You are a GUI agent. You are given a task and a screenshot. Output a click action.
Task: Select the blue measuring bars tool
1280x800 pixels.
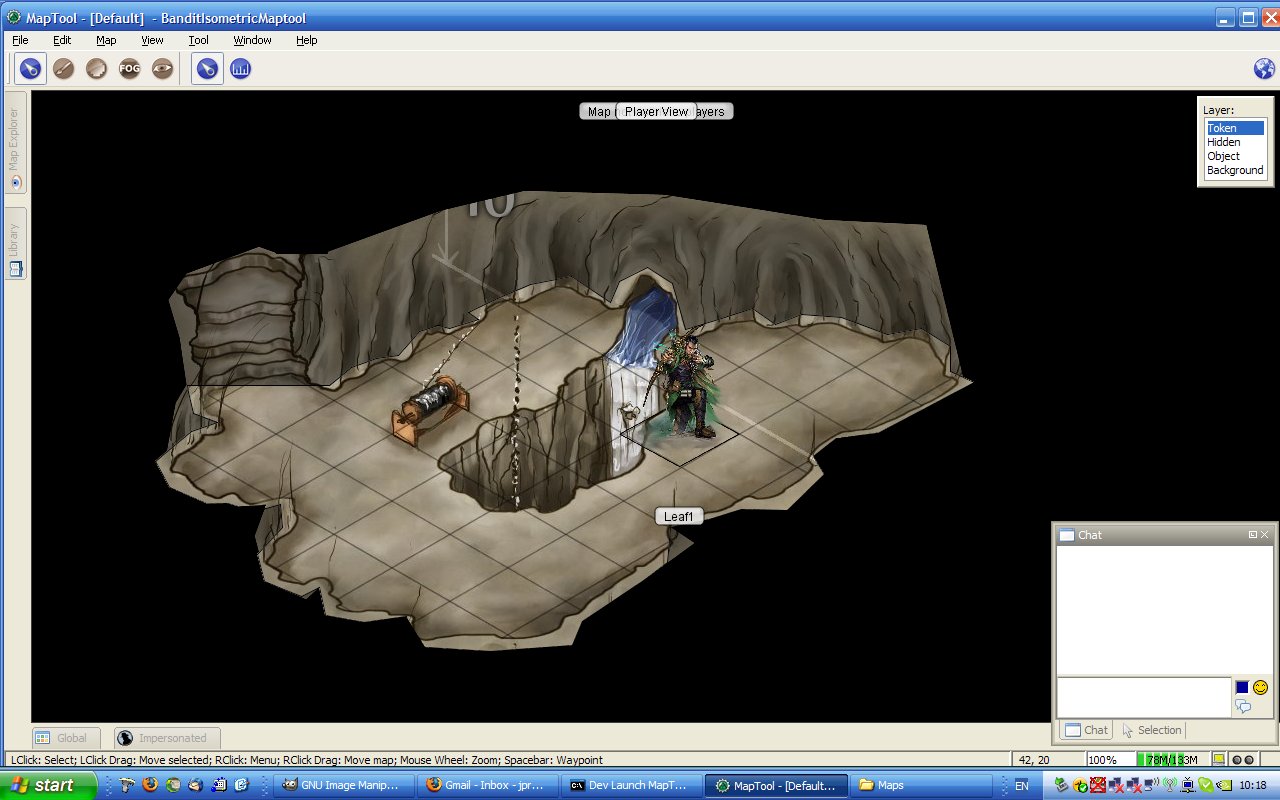tap(240, 69)
